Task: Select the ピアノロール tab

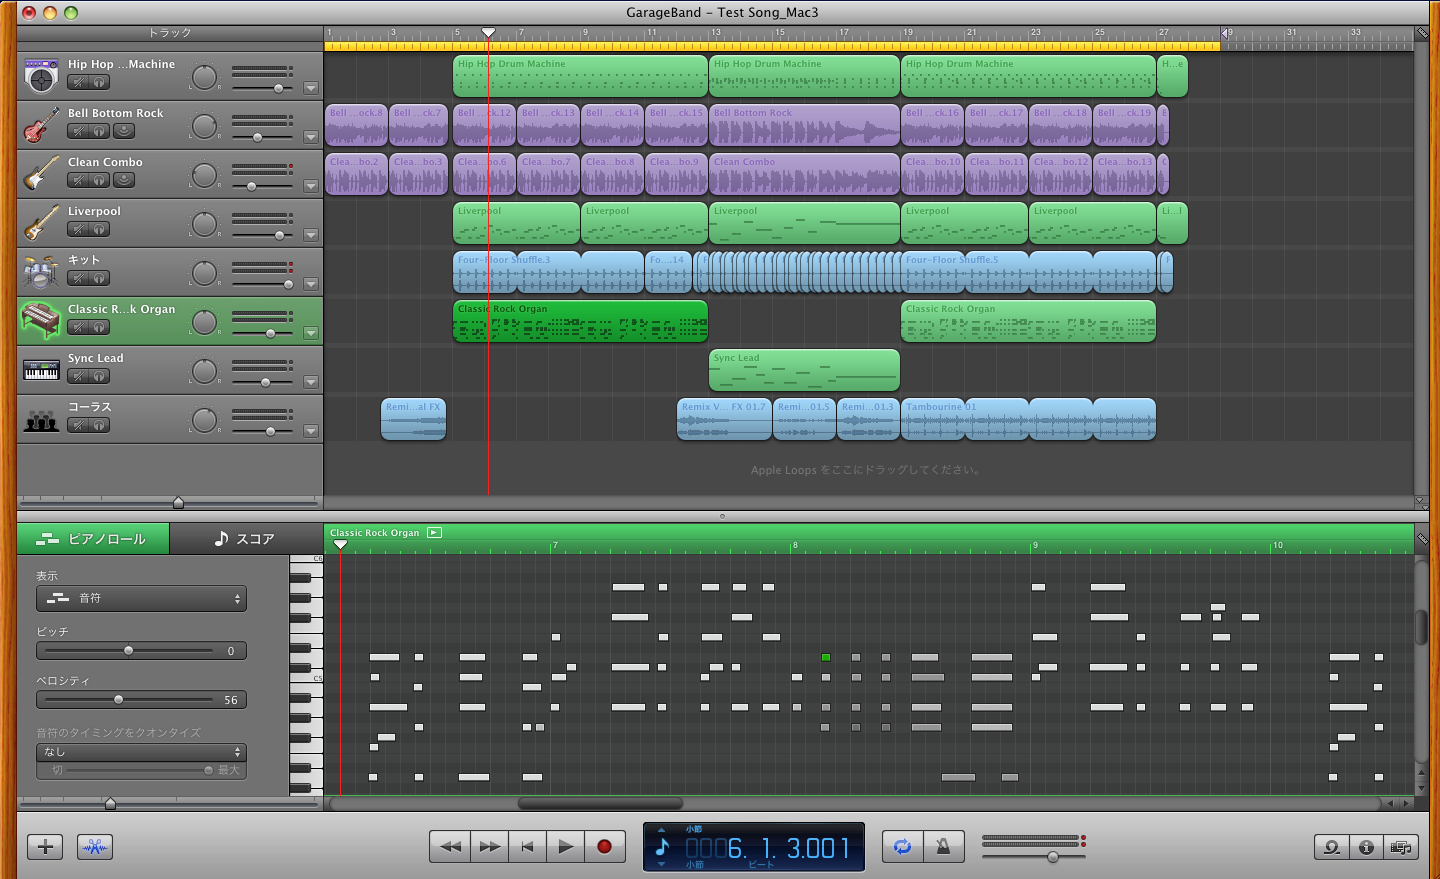Action: pos(93,539)
